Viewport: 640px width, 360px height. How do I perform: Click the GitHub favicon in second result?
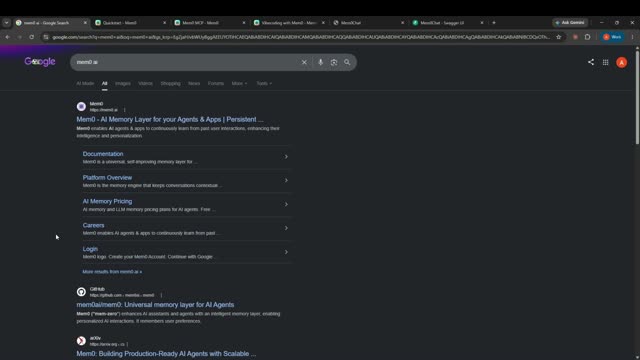(81, 292)
